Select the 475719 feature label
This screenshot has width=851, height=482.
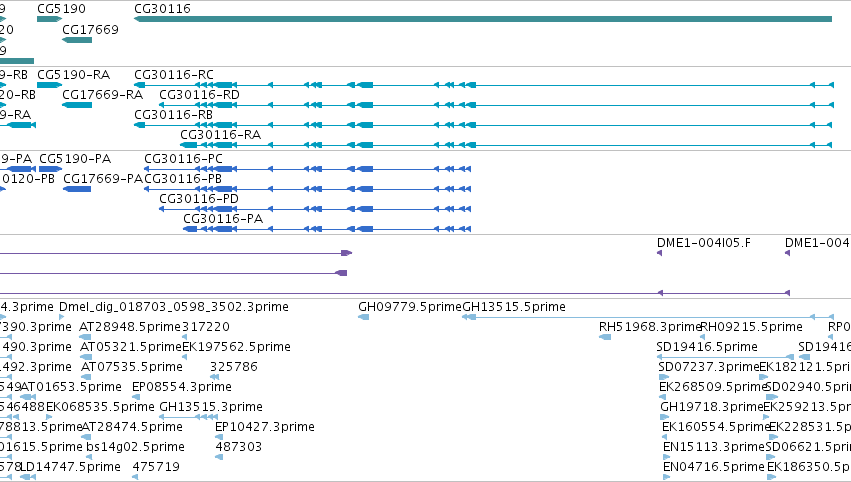[156, 467]
